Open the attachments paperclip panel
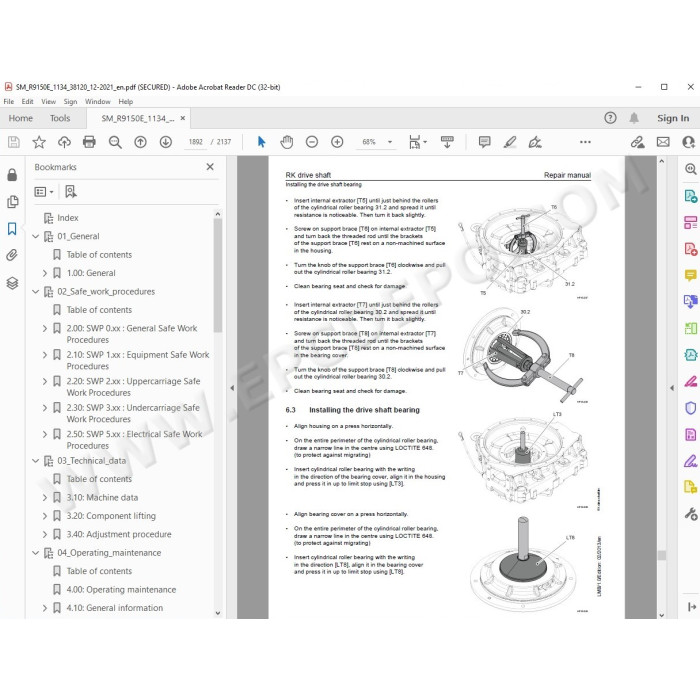 tap(12, 255)
